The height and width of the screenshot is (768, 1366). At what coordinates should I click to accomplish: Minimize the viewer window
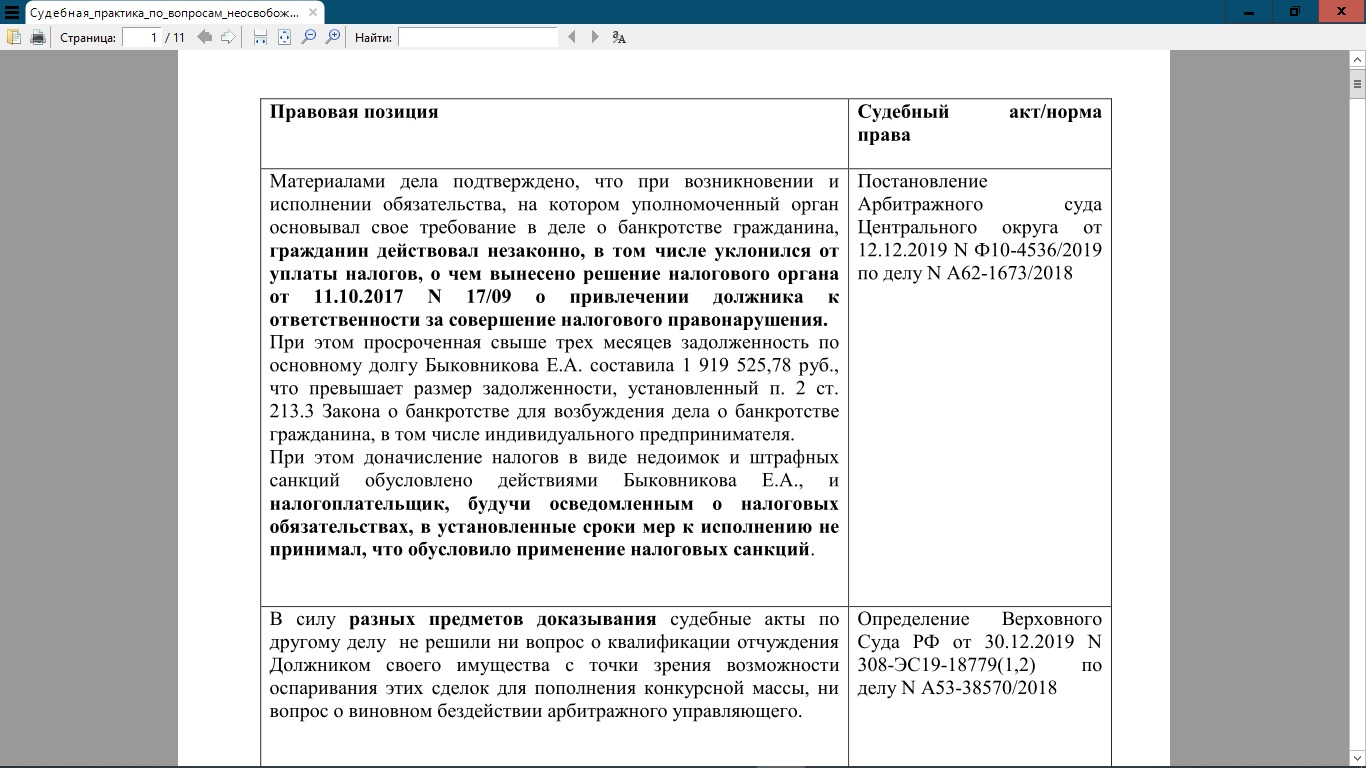pos(1250,11)
